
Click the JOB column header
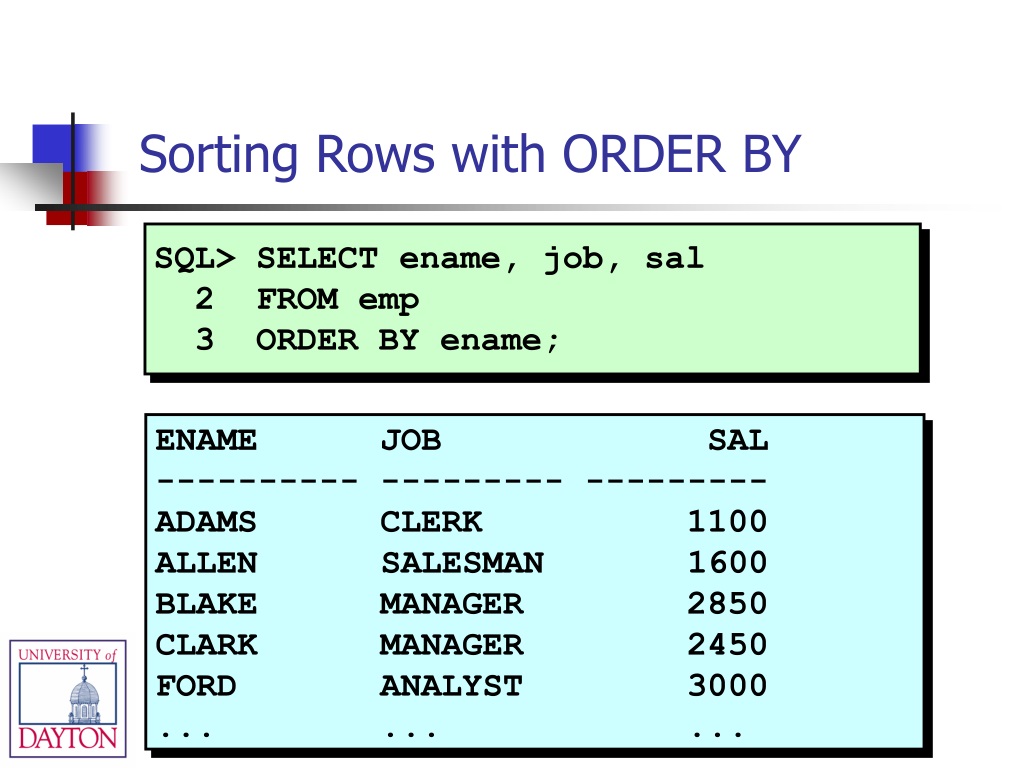411,441
